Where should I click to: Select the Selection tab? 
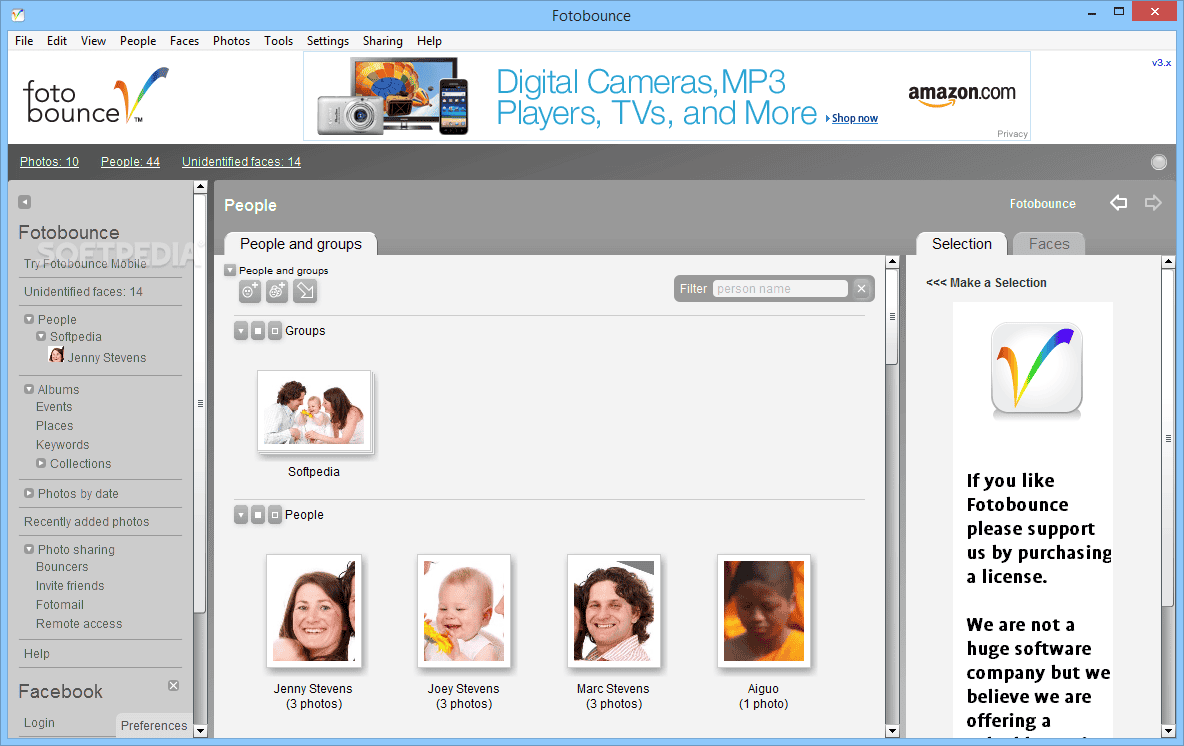tap(961, 244)
